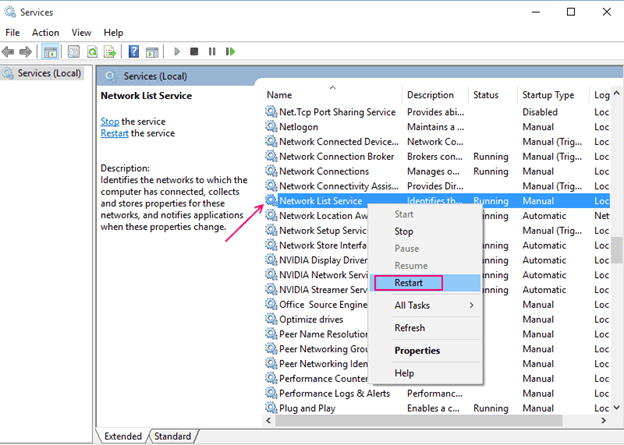This screenshot has width=624, height=445.
Task: Choose Refresh in the context menu
Action: (425, 328)
